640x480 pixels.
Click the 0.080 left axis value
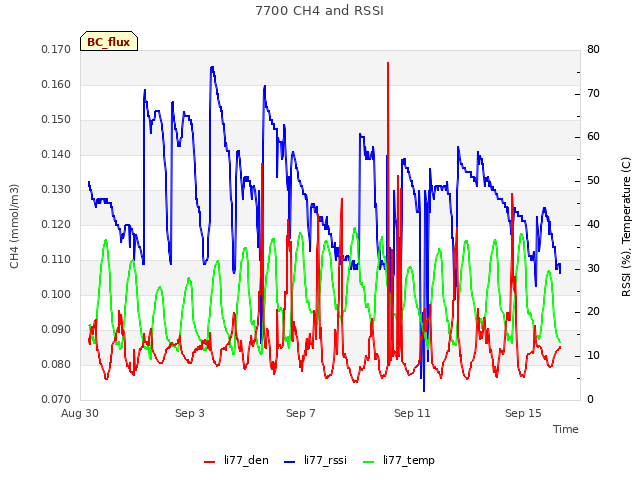pos(56,364)
